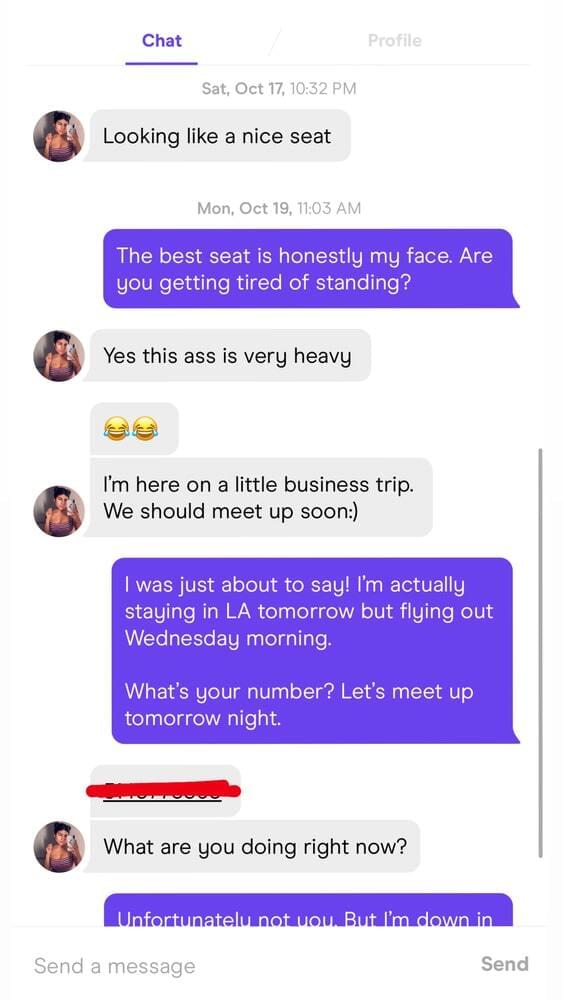Select the Chat tab

[x=161, y=41]
